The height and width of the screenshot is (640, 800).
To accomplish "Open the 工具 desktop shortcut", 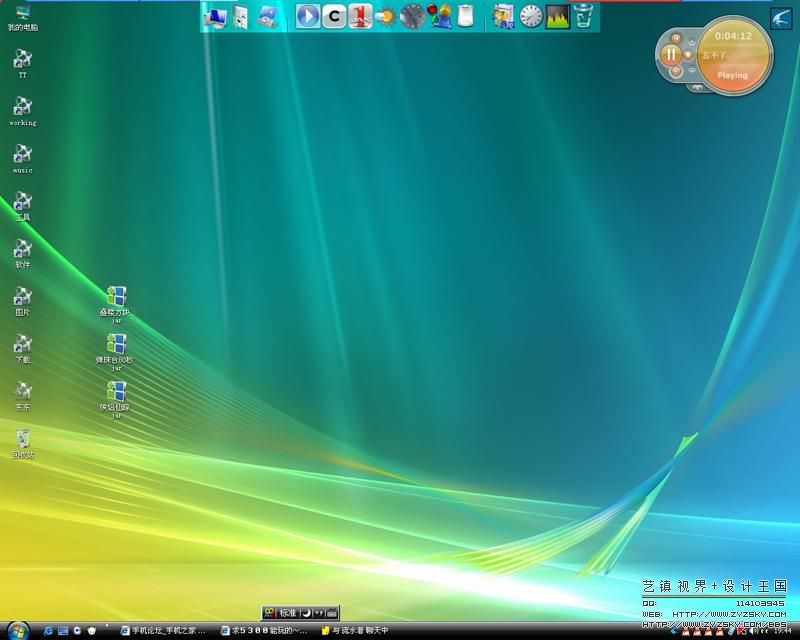I will (x=22, y=206).
